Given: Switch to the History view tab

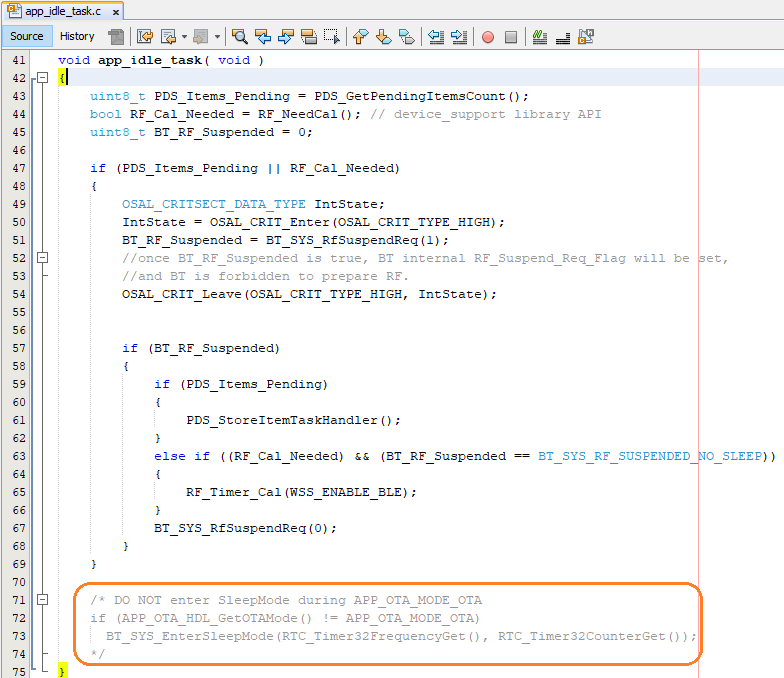Looking at the screenshot, I should coord(77,36).
